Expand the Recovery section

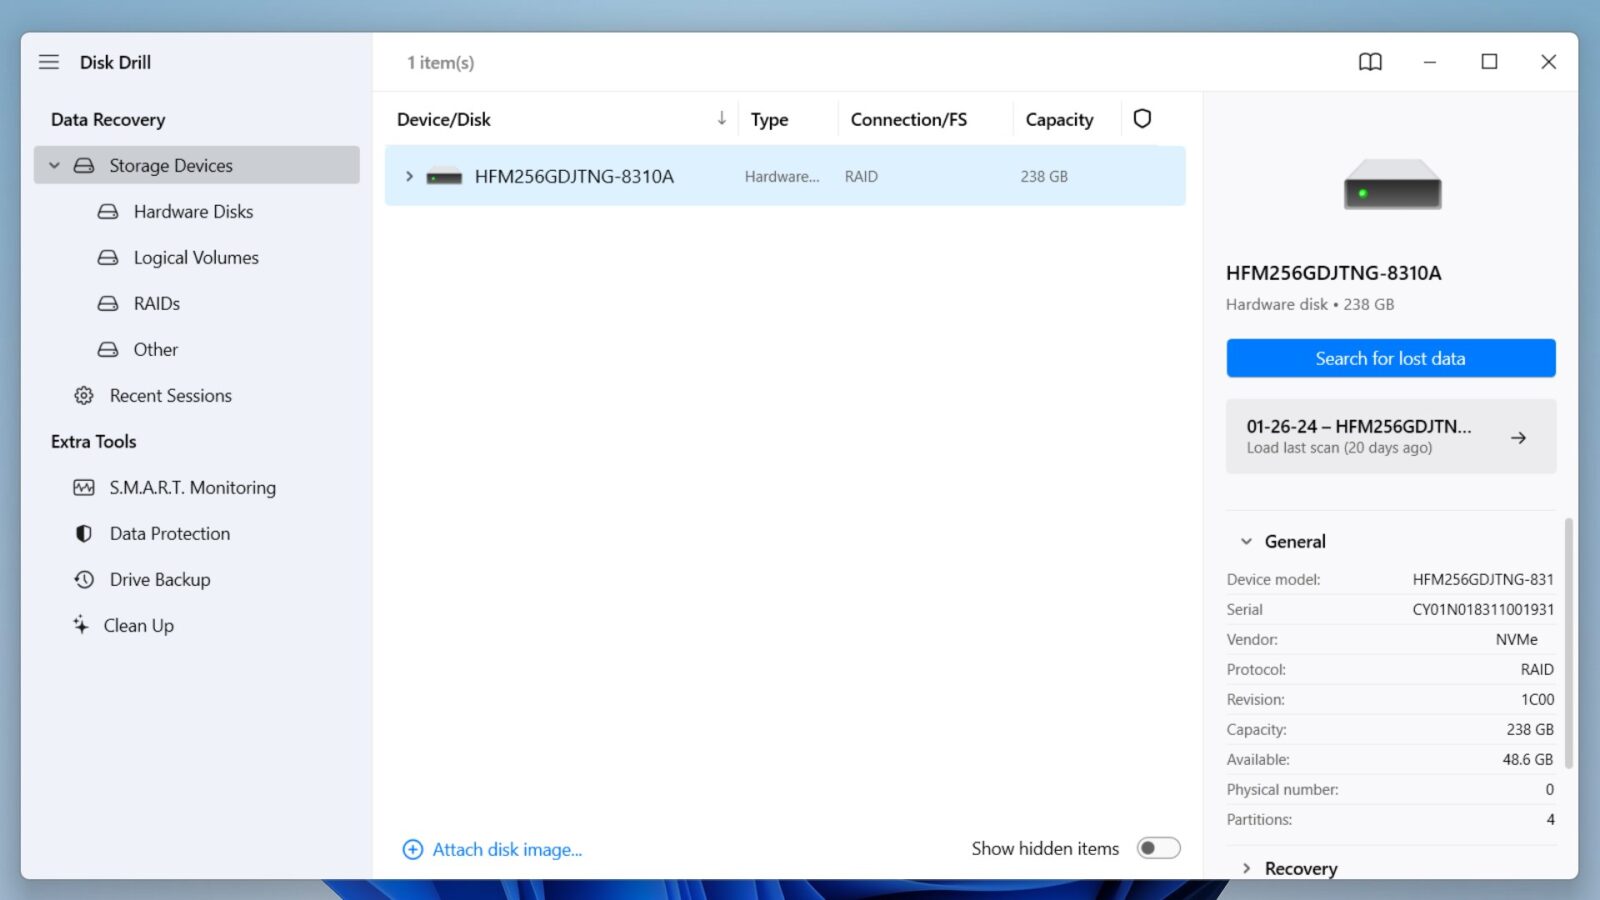click(x=1246, y=868)
